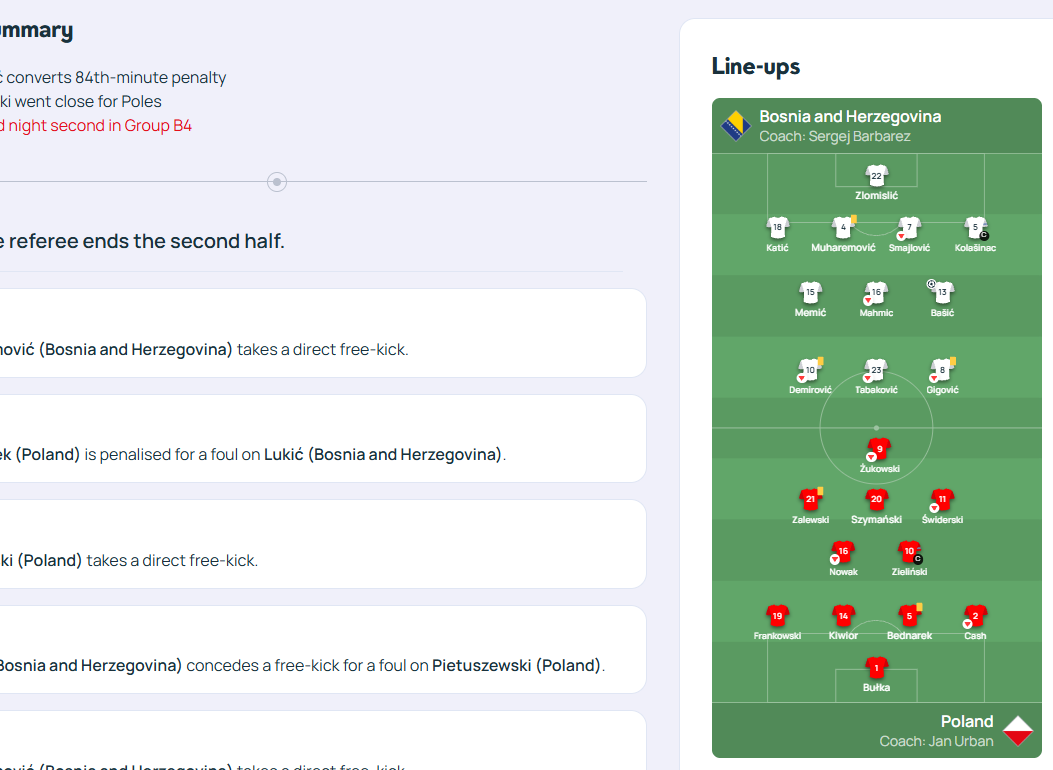
Task: Click the Poland team name
Action: (966, 721)
